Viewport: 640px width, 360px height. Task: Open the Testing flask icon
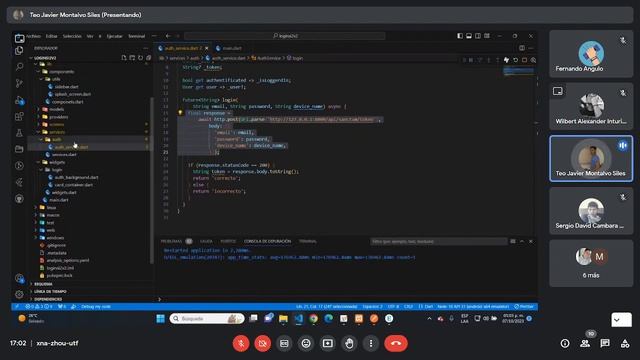19,133
